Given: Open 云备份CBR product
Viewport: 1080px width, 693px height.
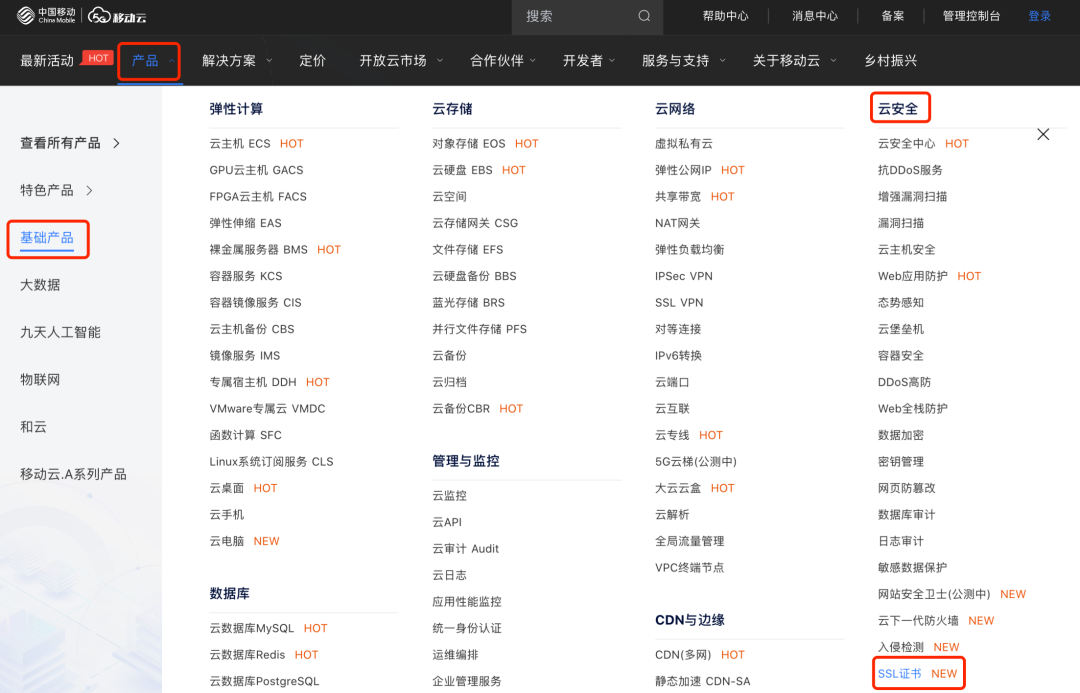Looking at the screenshot, I should click(461, 408).
